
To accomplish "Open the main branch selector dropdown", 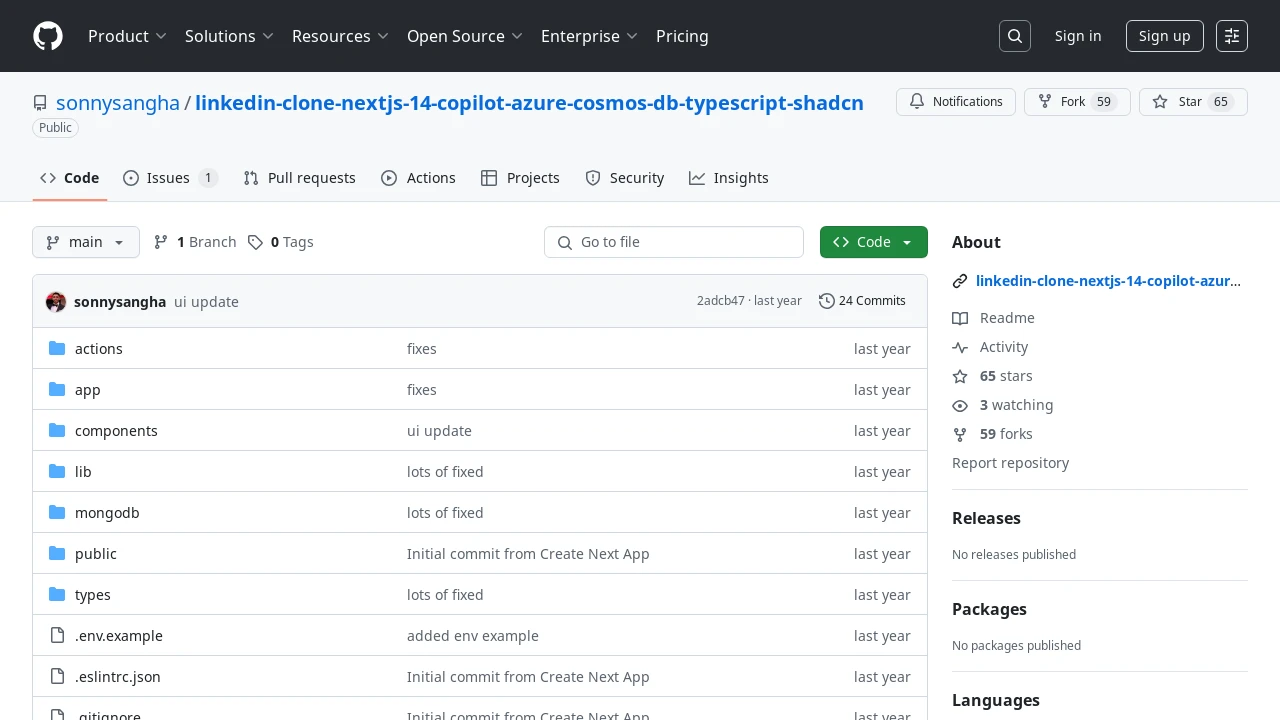I will pos(86,242).
